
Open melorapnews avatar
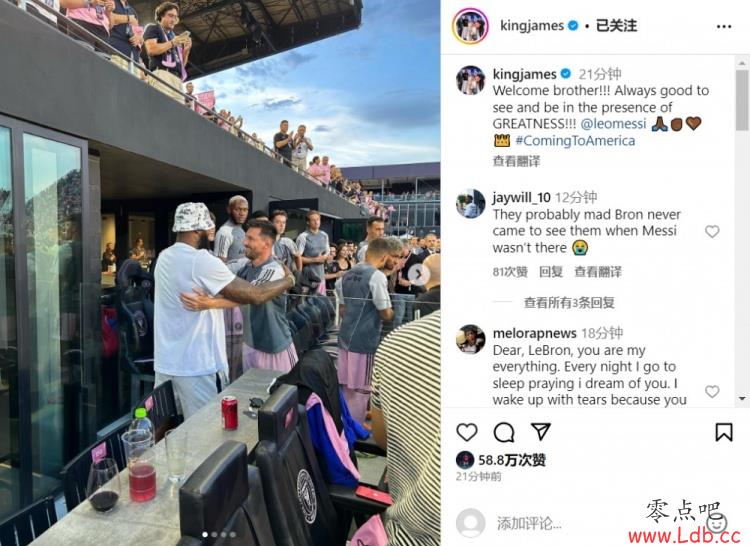(471, 339)
